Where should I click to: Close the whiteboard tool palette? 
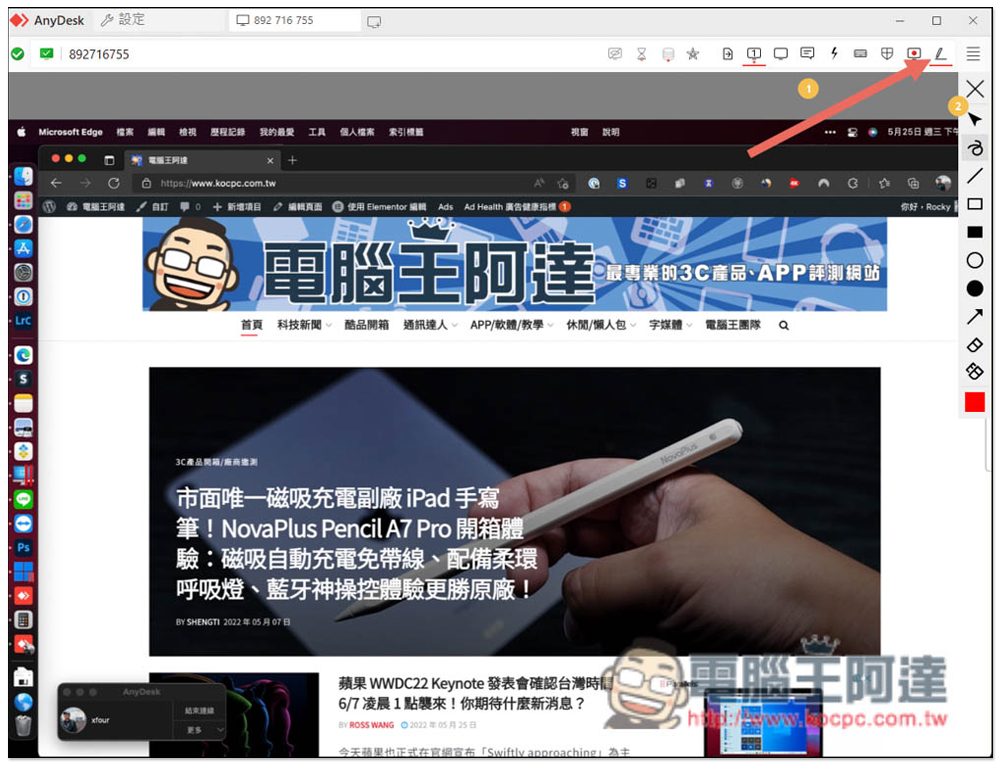[975, 89]
